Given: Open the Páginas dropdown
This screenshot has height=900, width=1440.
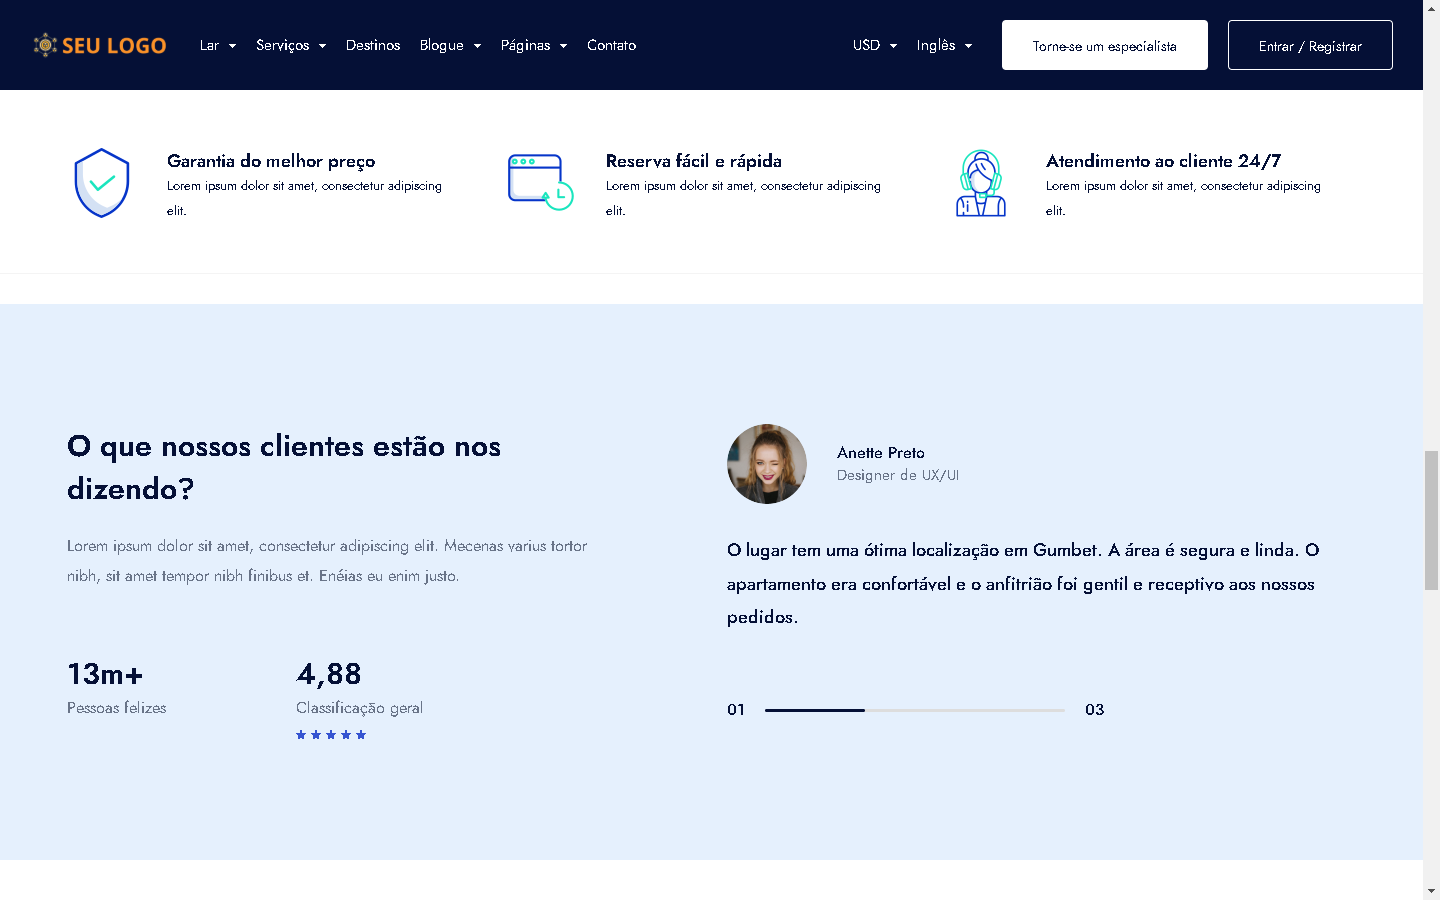Looking at the screenshot, I should click(534, 45).
